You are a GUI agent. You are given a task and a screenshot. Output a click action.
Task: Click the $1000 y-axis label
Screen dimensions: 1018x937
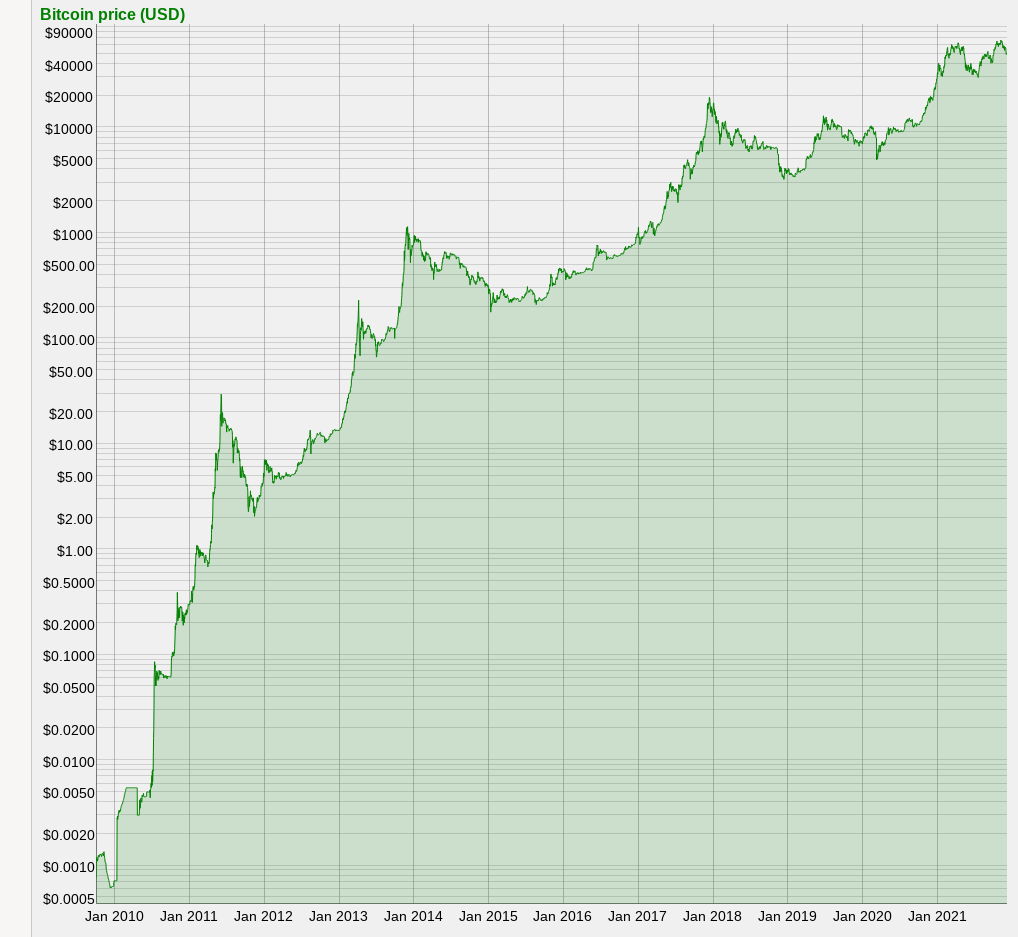(x=73, y=235)
